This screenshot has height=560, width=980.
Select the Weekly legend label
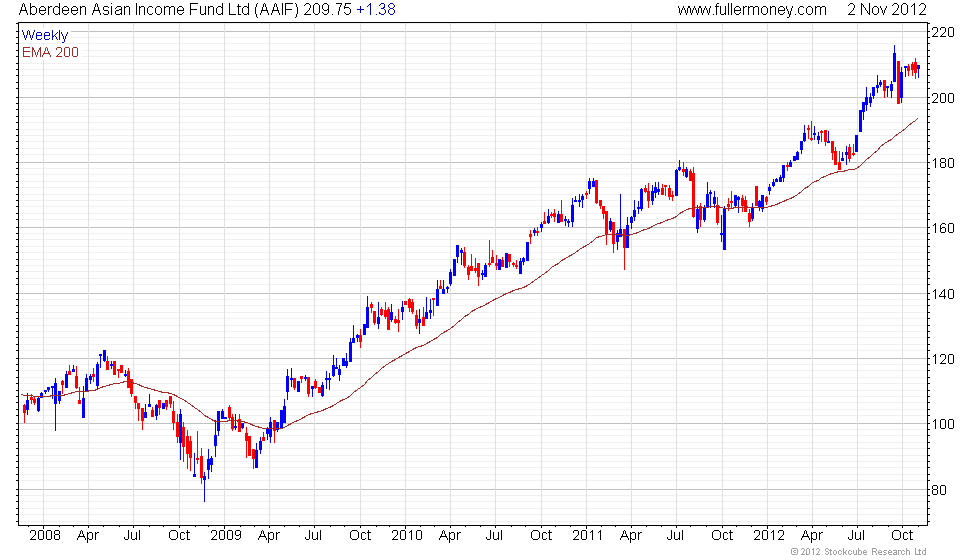point(45,35)
